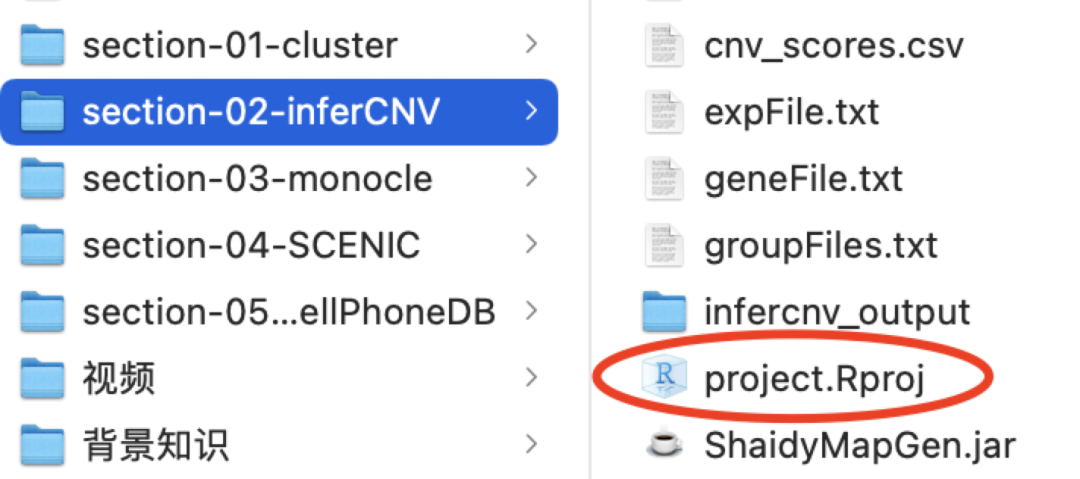Image resolution: width=1080 pixels, height=479 pixels.
Task: Click the section-04-SCENIC folder icon
Action: click(x=42, y=245)
